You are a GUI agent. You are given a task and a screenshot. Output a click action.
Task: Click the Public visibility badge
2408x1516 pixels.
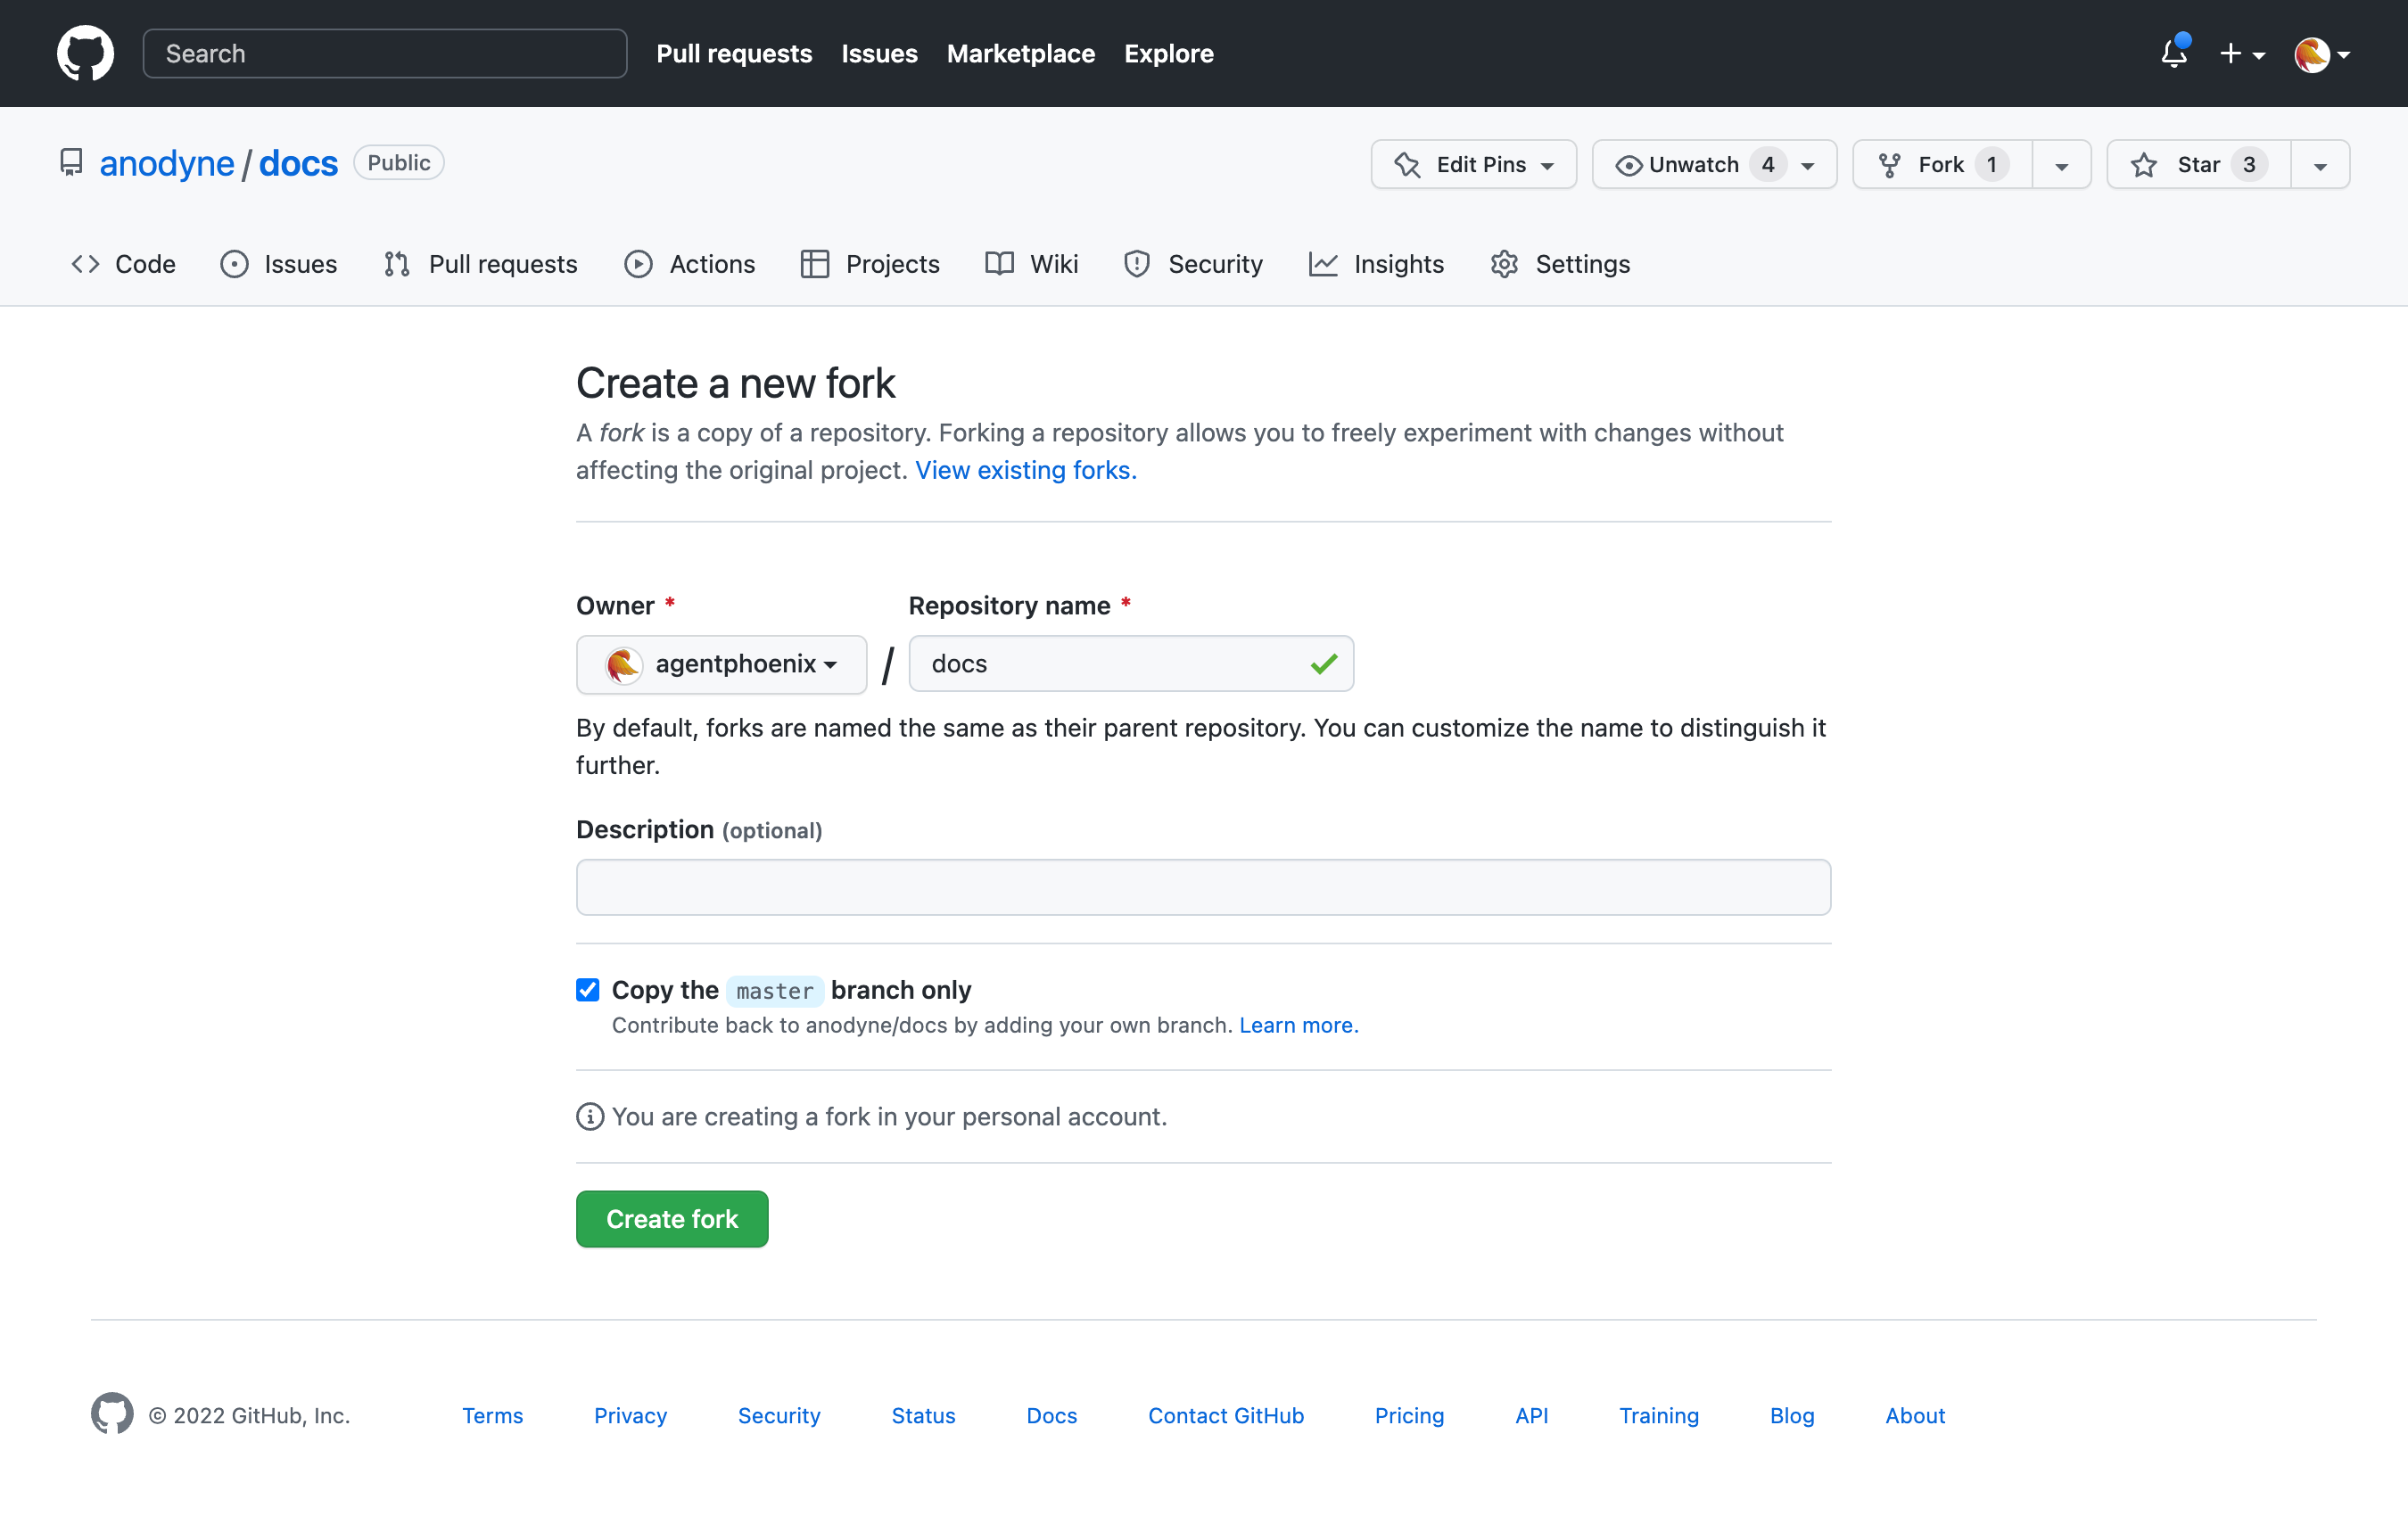click(398, 163)
